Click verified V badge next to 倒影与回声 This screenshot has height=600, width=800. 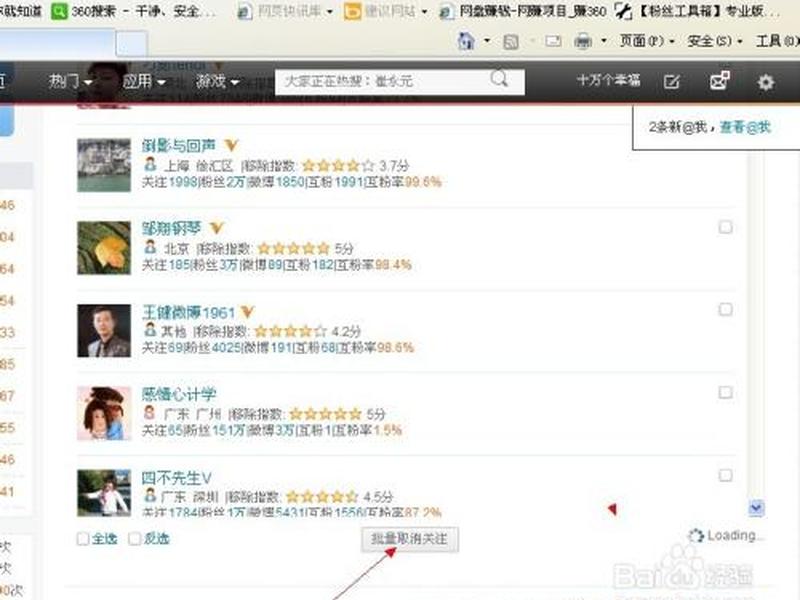click(231, 145)
